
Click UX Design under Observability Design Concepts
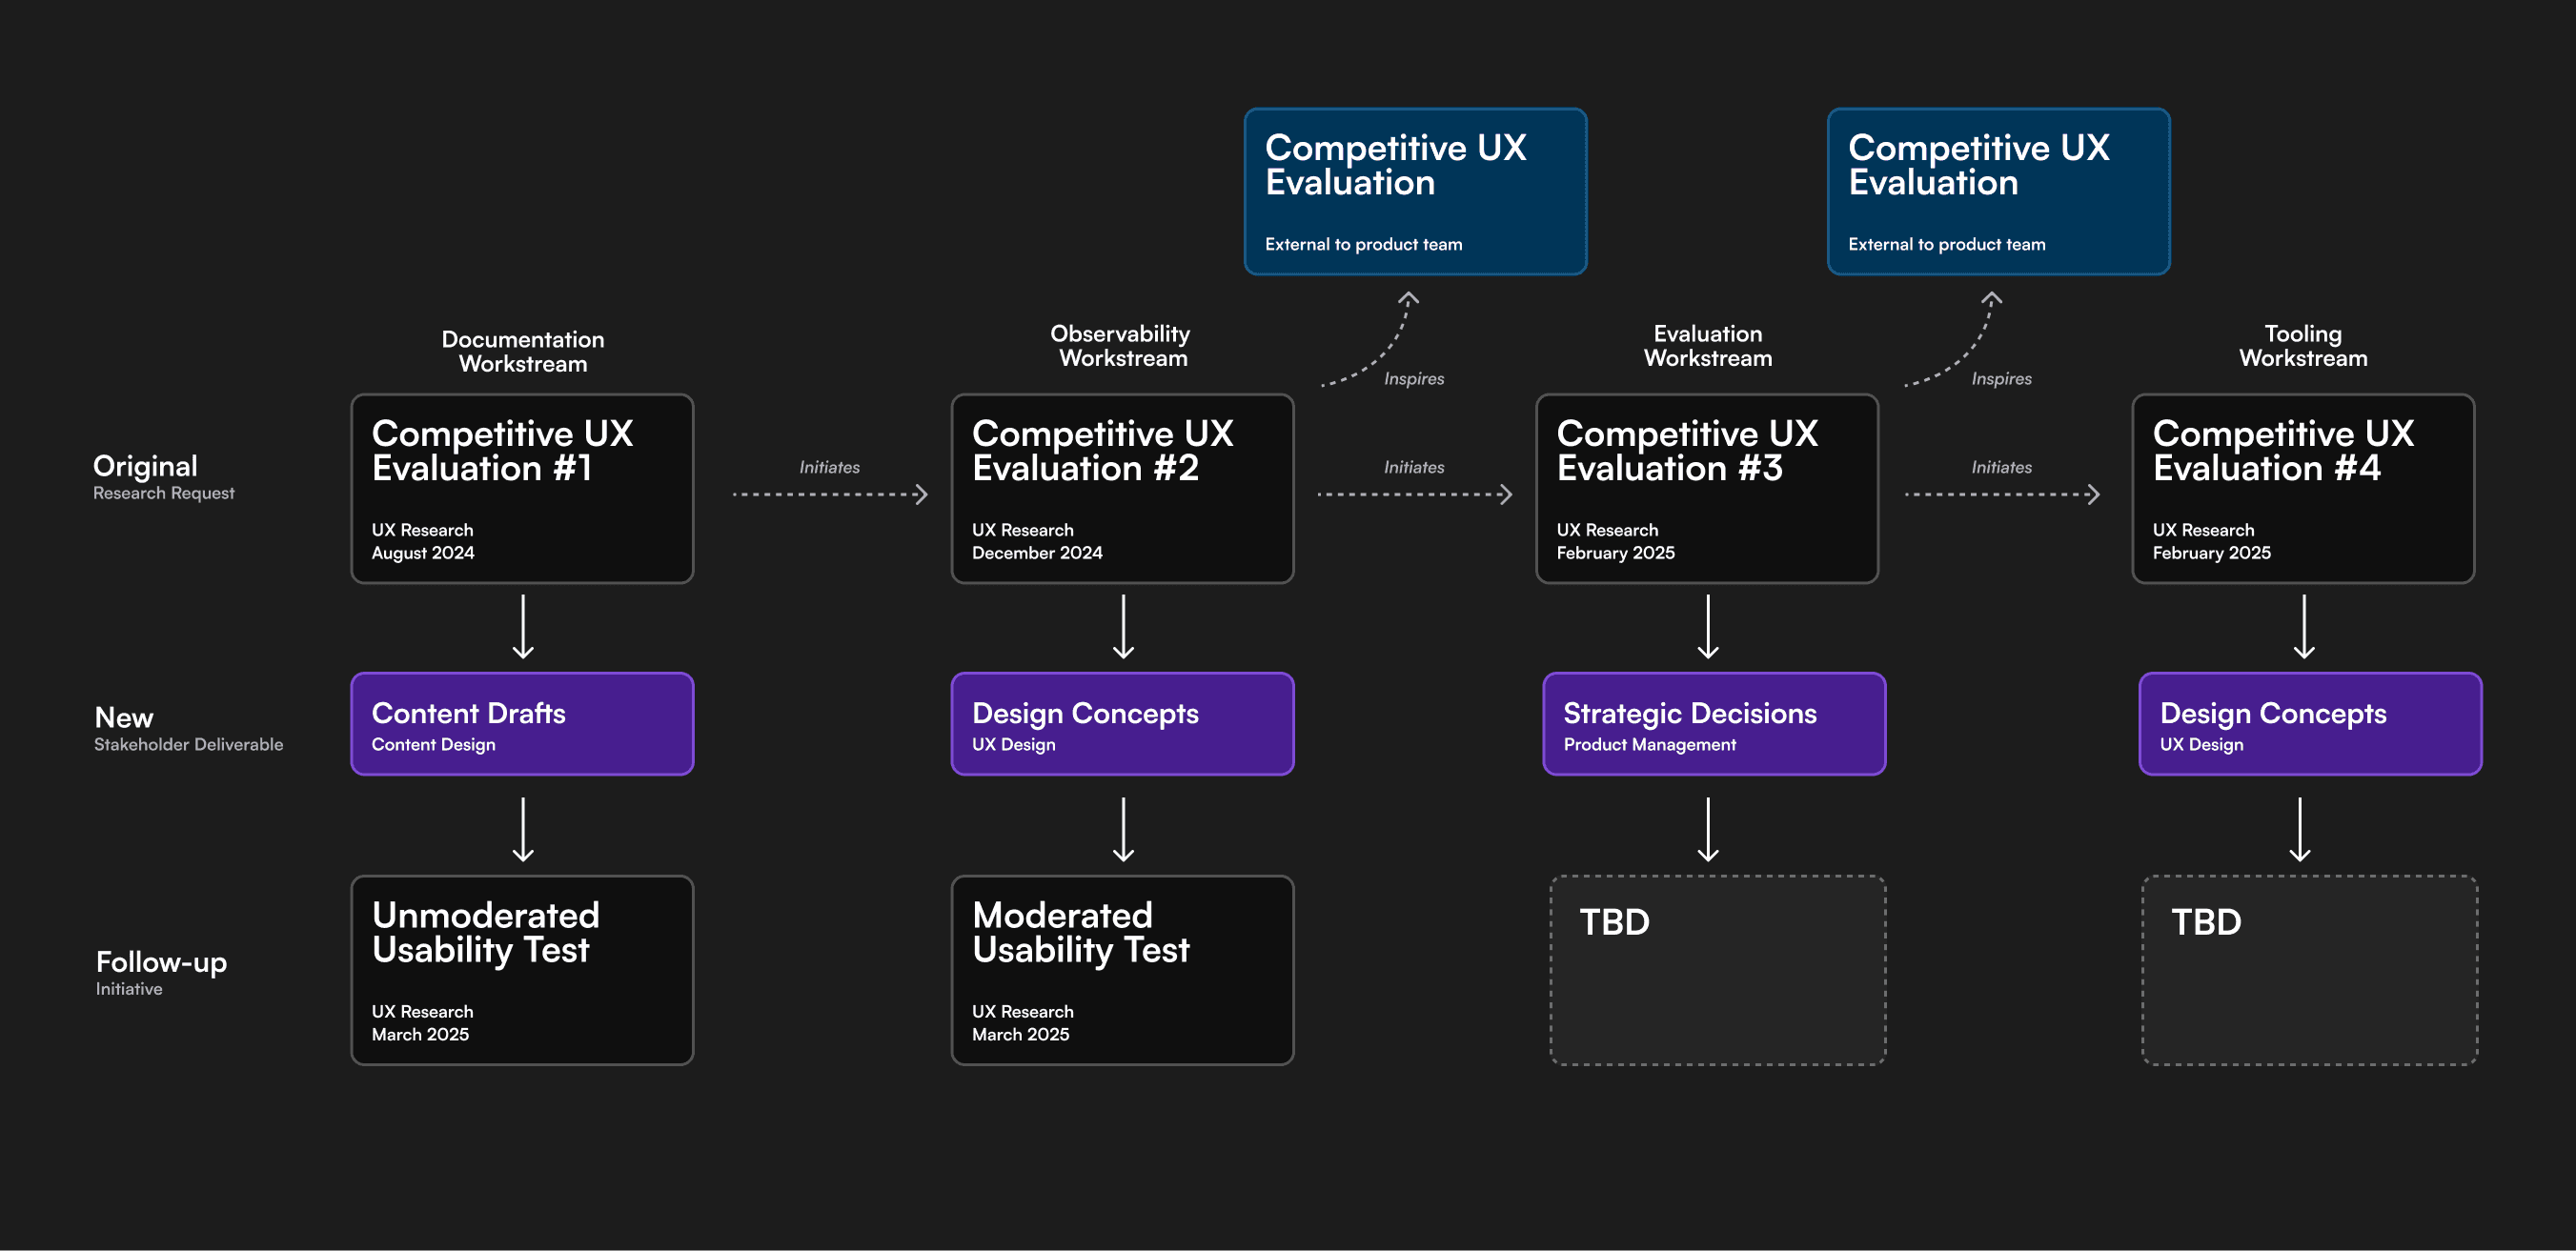(x=1013, y=744)
